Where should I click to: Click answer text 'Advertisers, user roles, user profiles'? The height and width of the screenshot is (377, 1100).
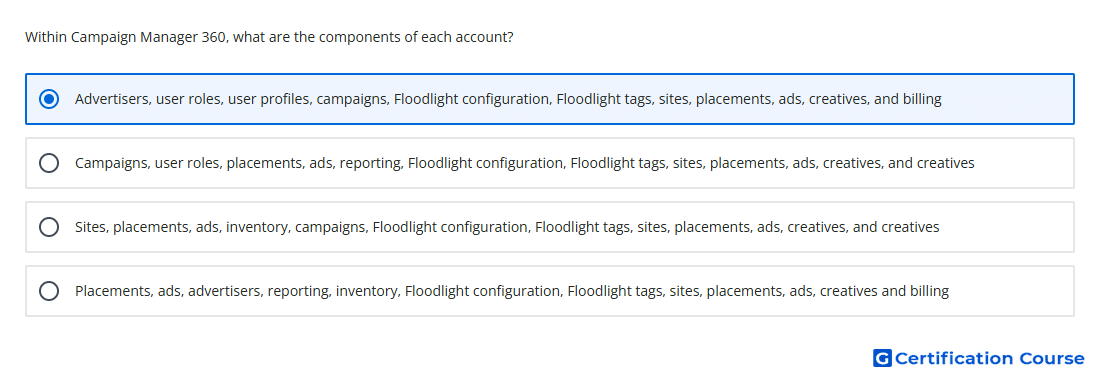pyautogui.click(x=194, y=99)
